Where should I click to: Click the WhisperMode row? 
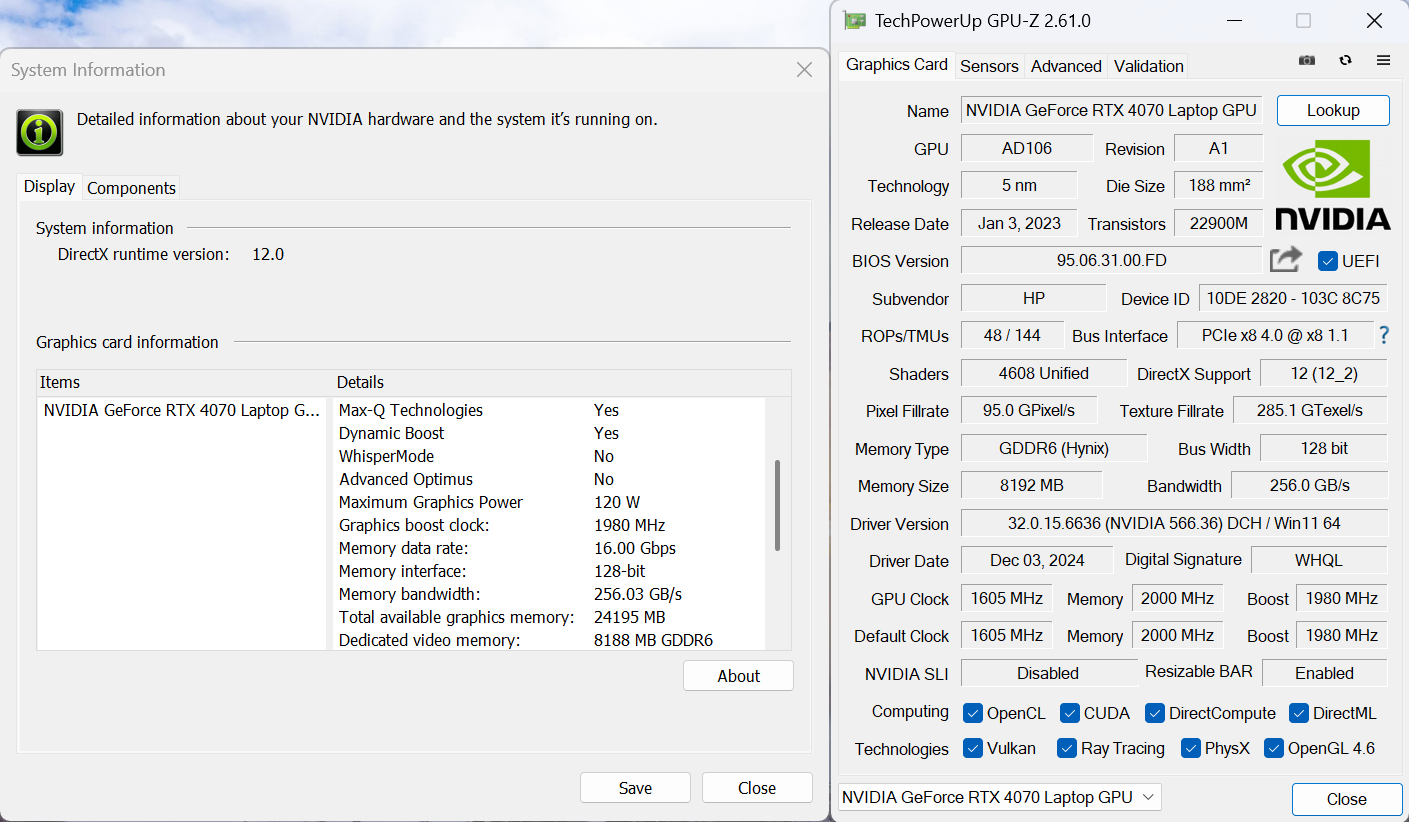[x=549, y=456]
